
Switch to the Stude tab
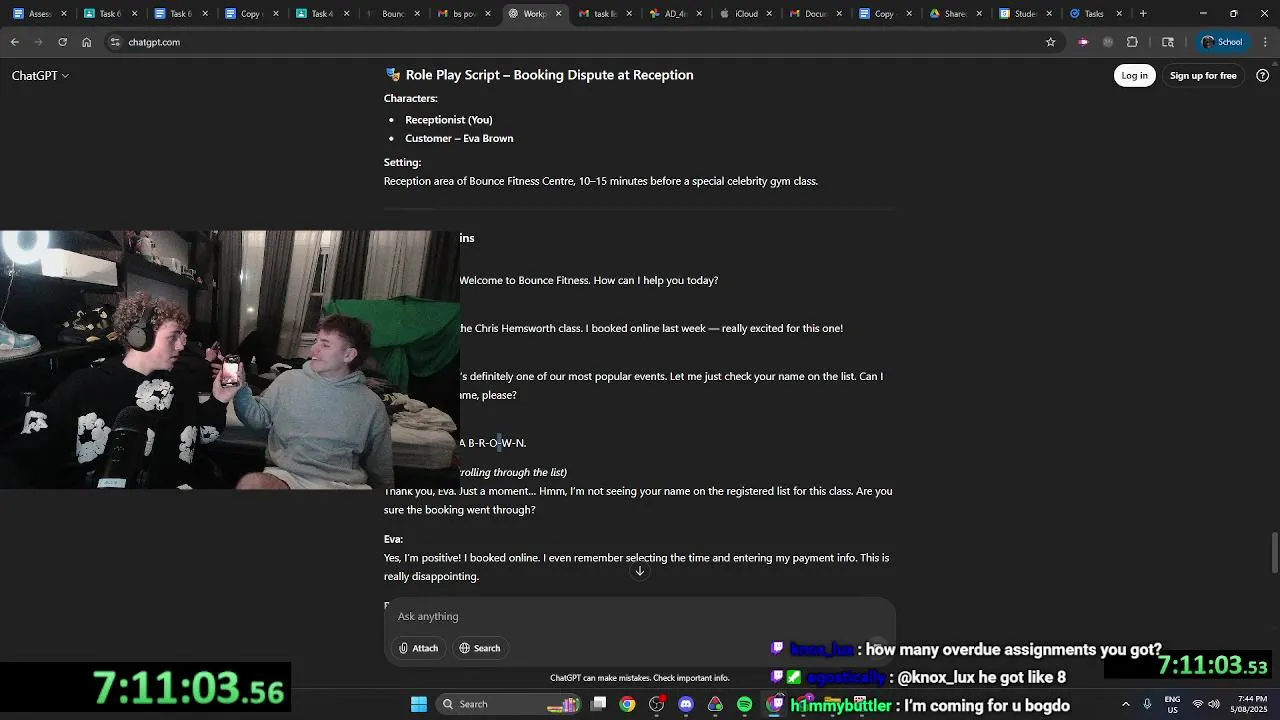(1025, 14)
